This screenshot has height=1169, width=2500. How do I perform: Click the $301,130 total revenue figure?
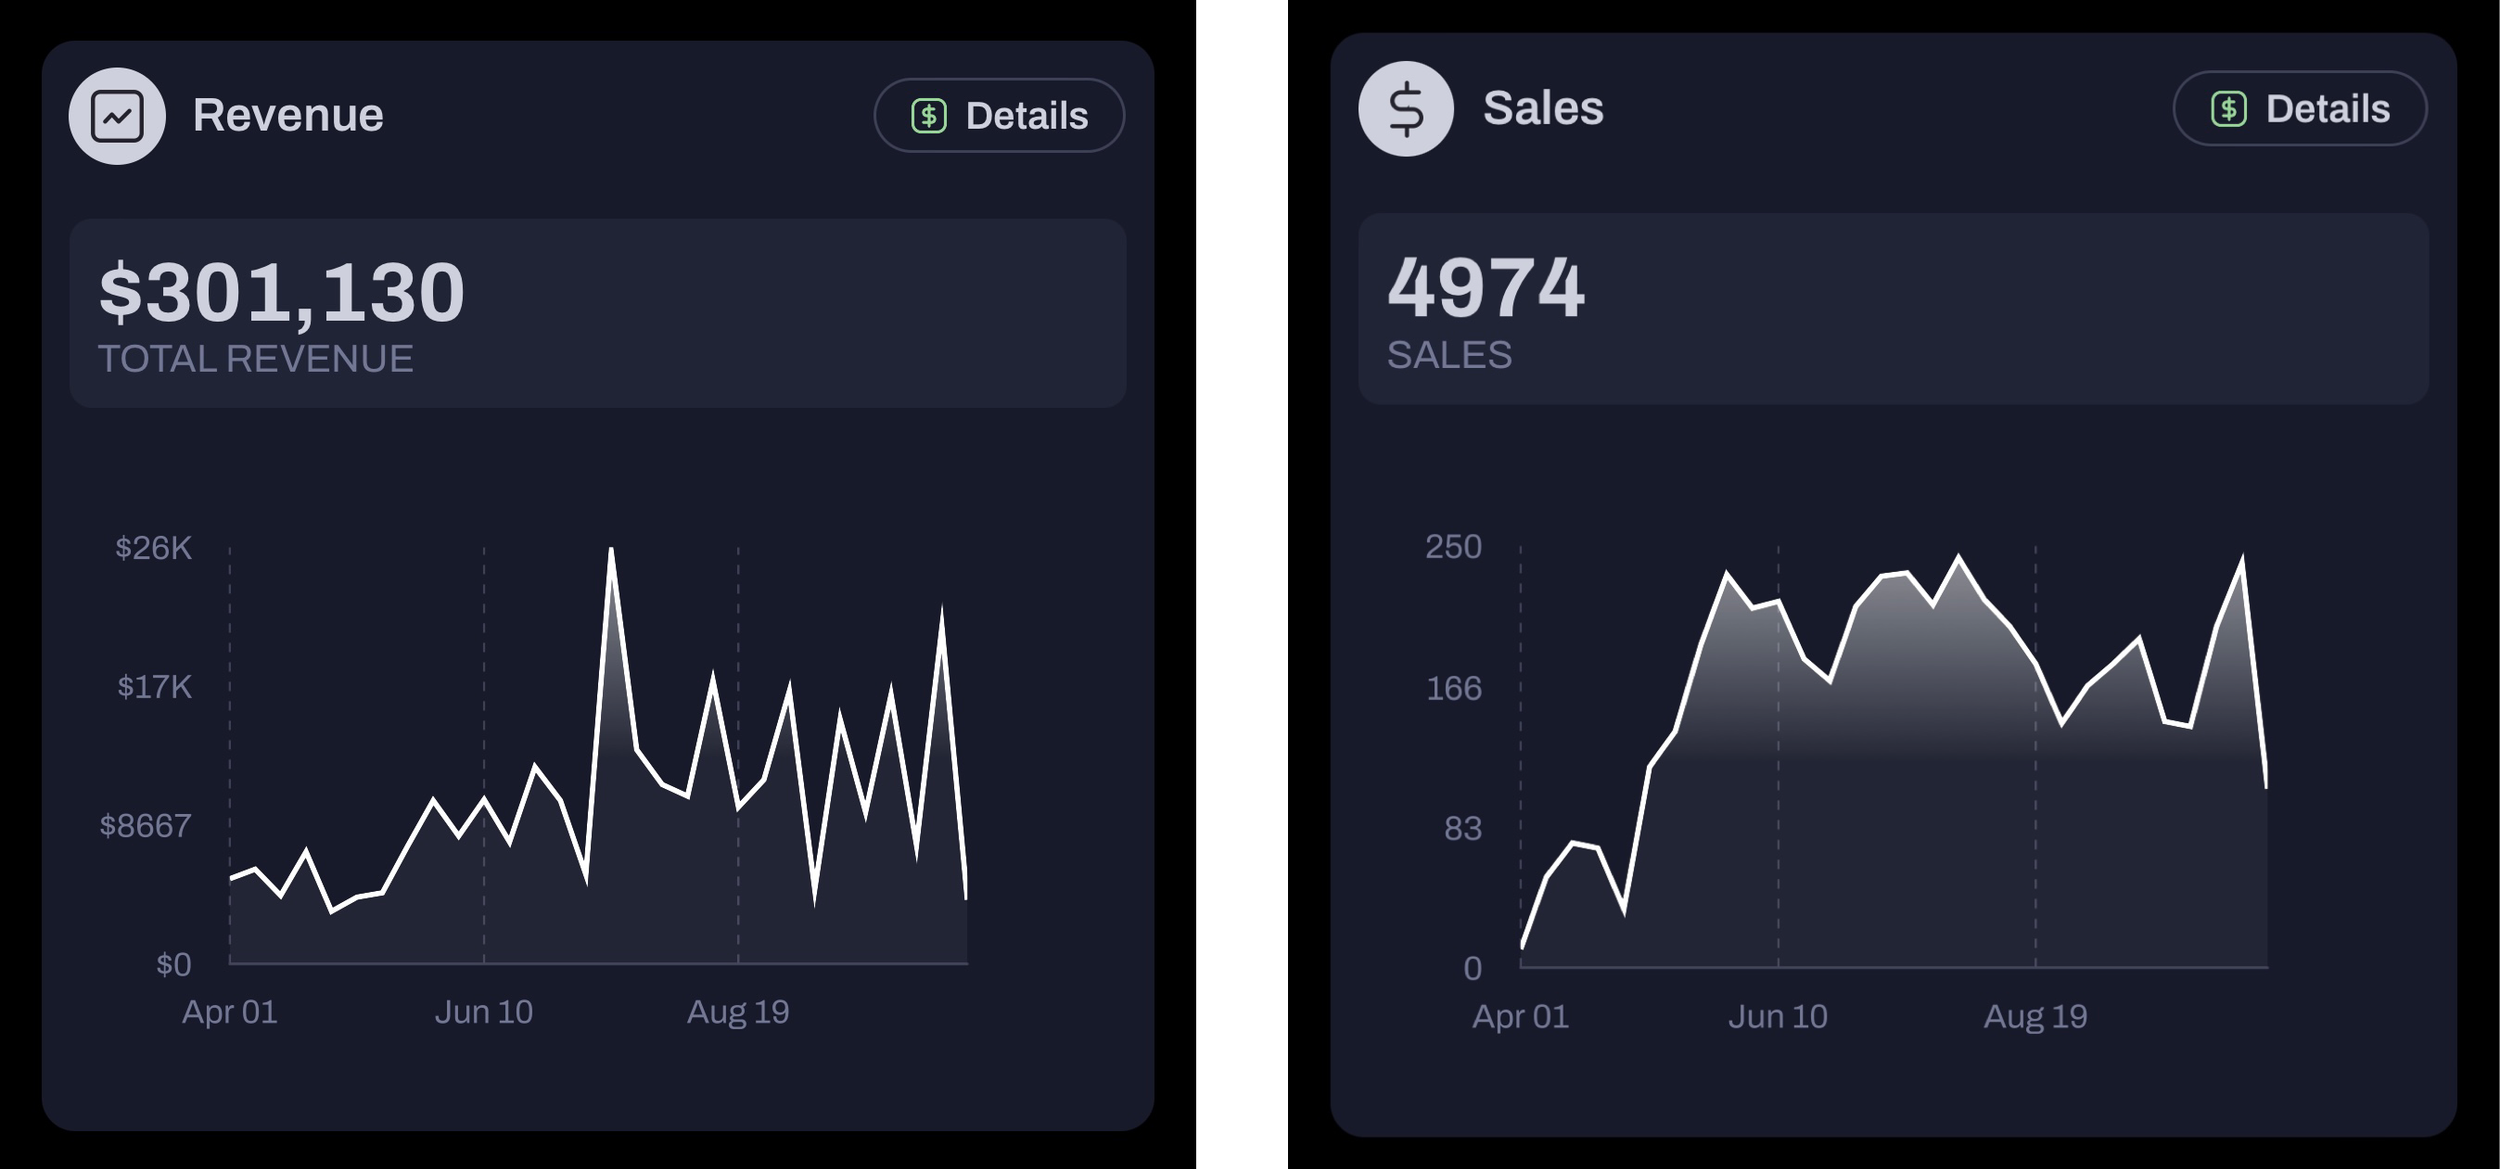click(x=282, y=293)
